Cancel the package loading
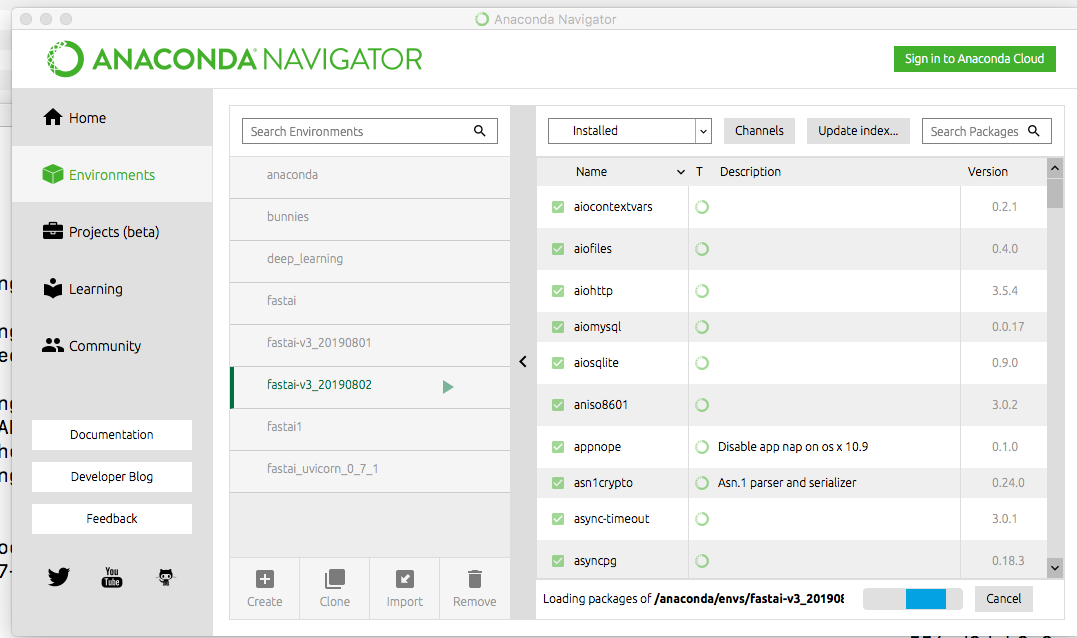This screenshot has width=1077, height=638. 1004,598
